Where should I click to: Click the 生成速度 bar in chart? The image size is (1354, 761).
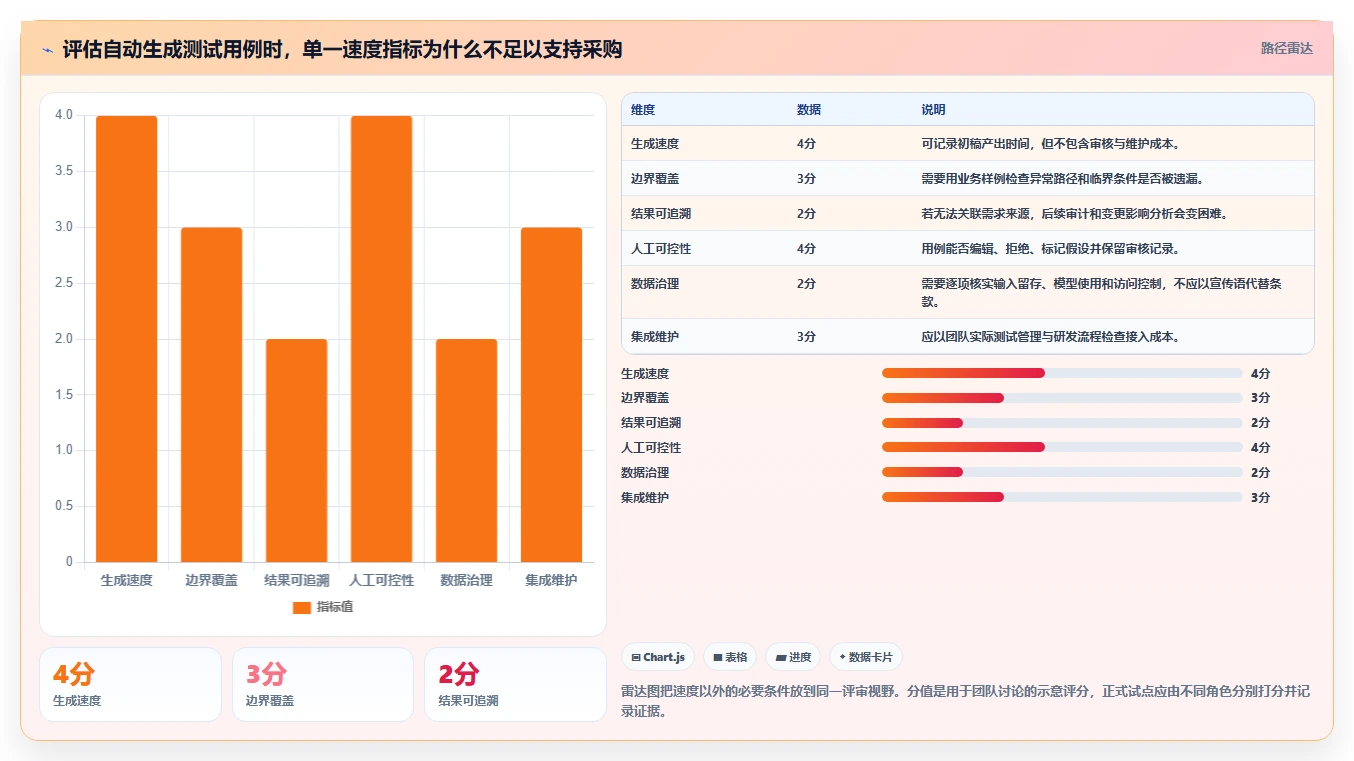127,339
